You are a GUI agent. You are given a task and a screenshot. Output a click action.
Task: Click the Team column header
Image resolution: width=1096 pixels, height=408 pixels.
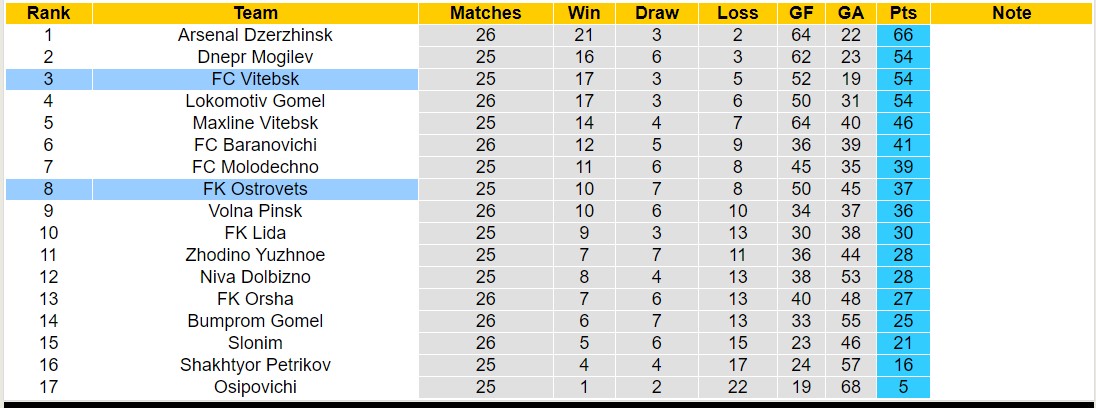(255, 13)
